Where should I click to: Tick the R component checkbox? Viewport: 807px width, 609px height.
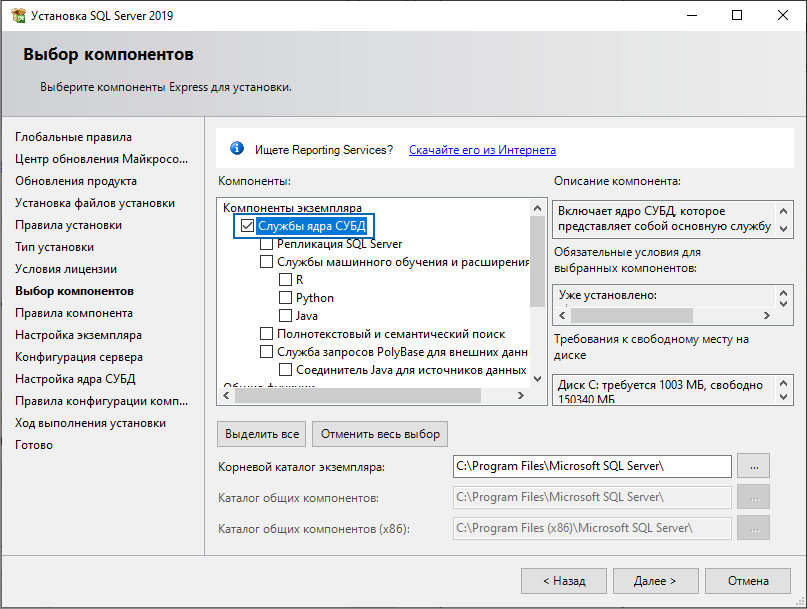click(x=285, y=280)
